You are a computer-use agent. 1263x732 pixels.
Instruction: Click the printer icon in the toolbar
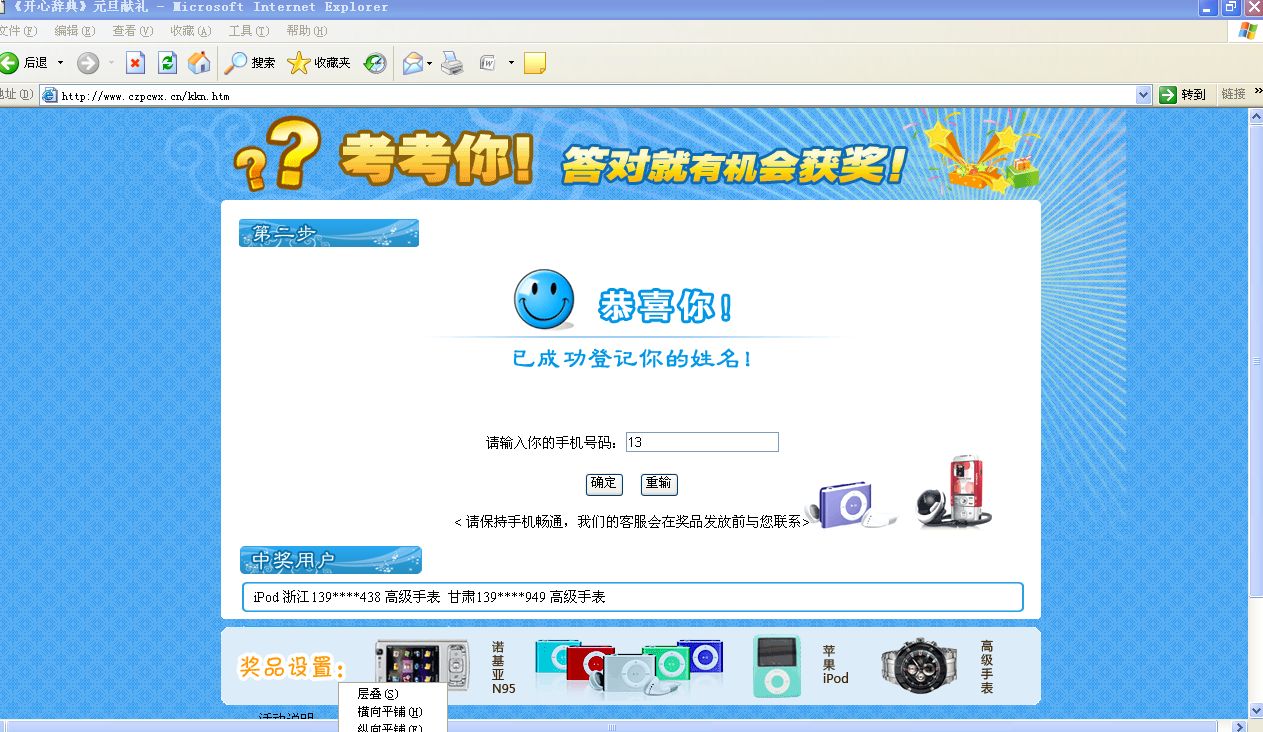453,63
